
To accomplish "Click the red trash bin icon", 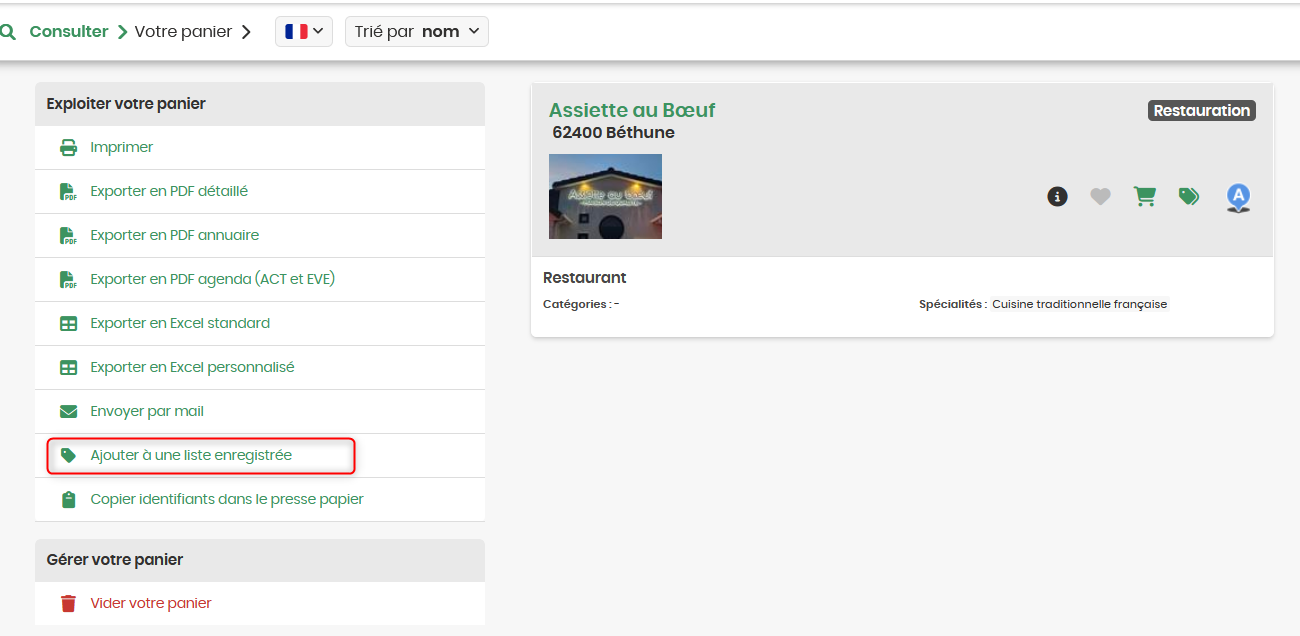I will pos(68,603).
